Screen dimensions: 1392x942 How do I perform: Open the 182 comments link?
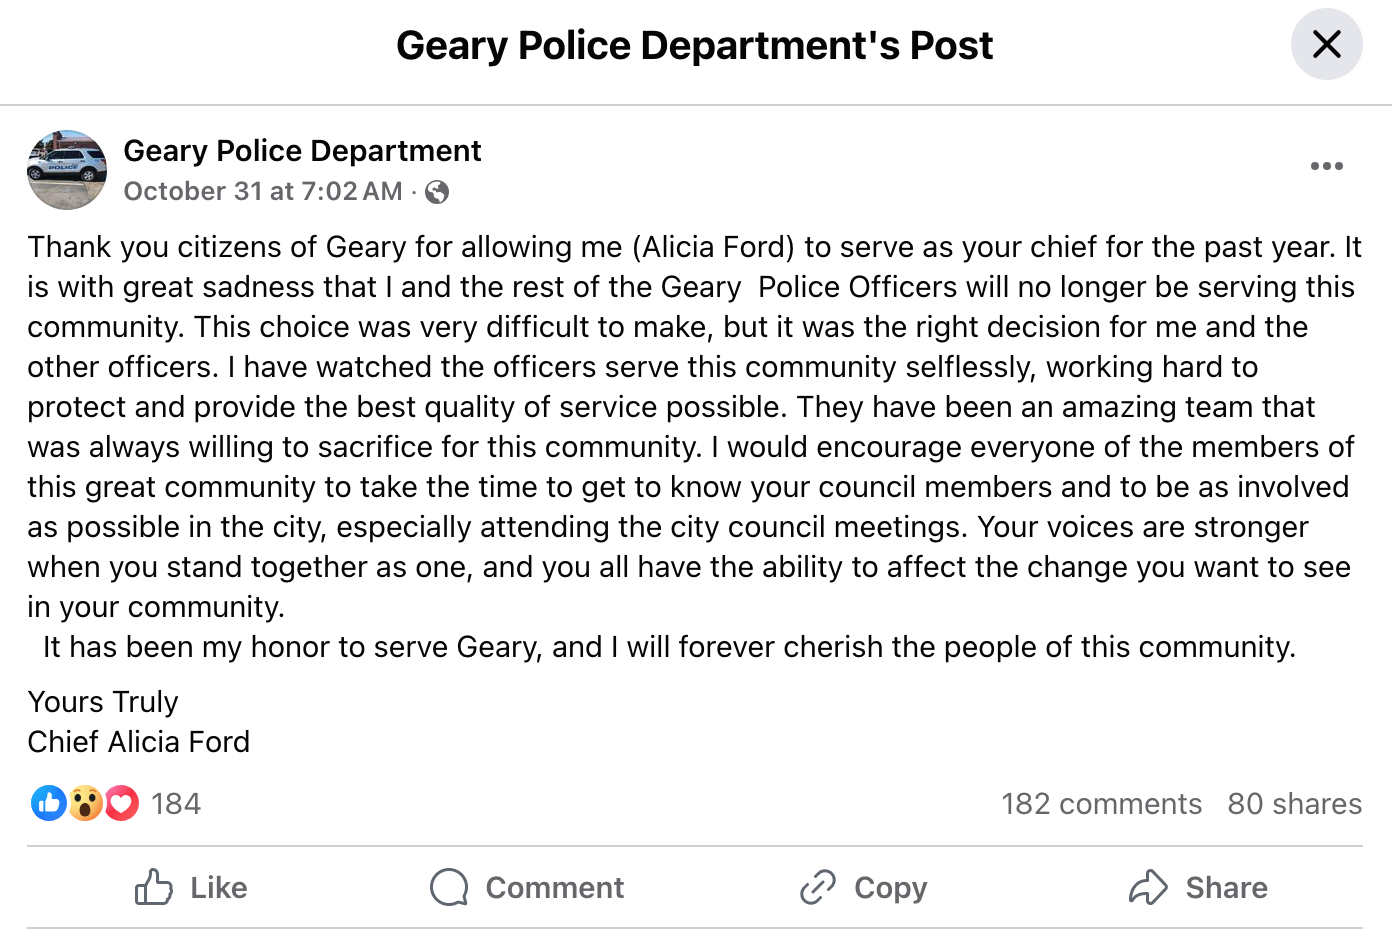click(1101, 804)
